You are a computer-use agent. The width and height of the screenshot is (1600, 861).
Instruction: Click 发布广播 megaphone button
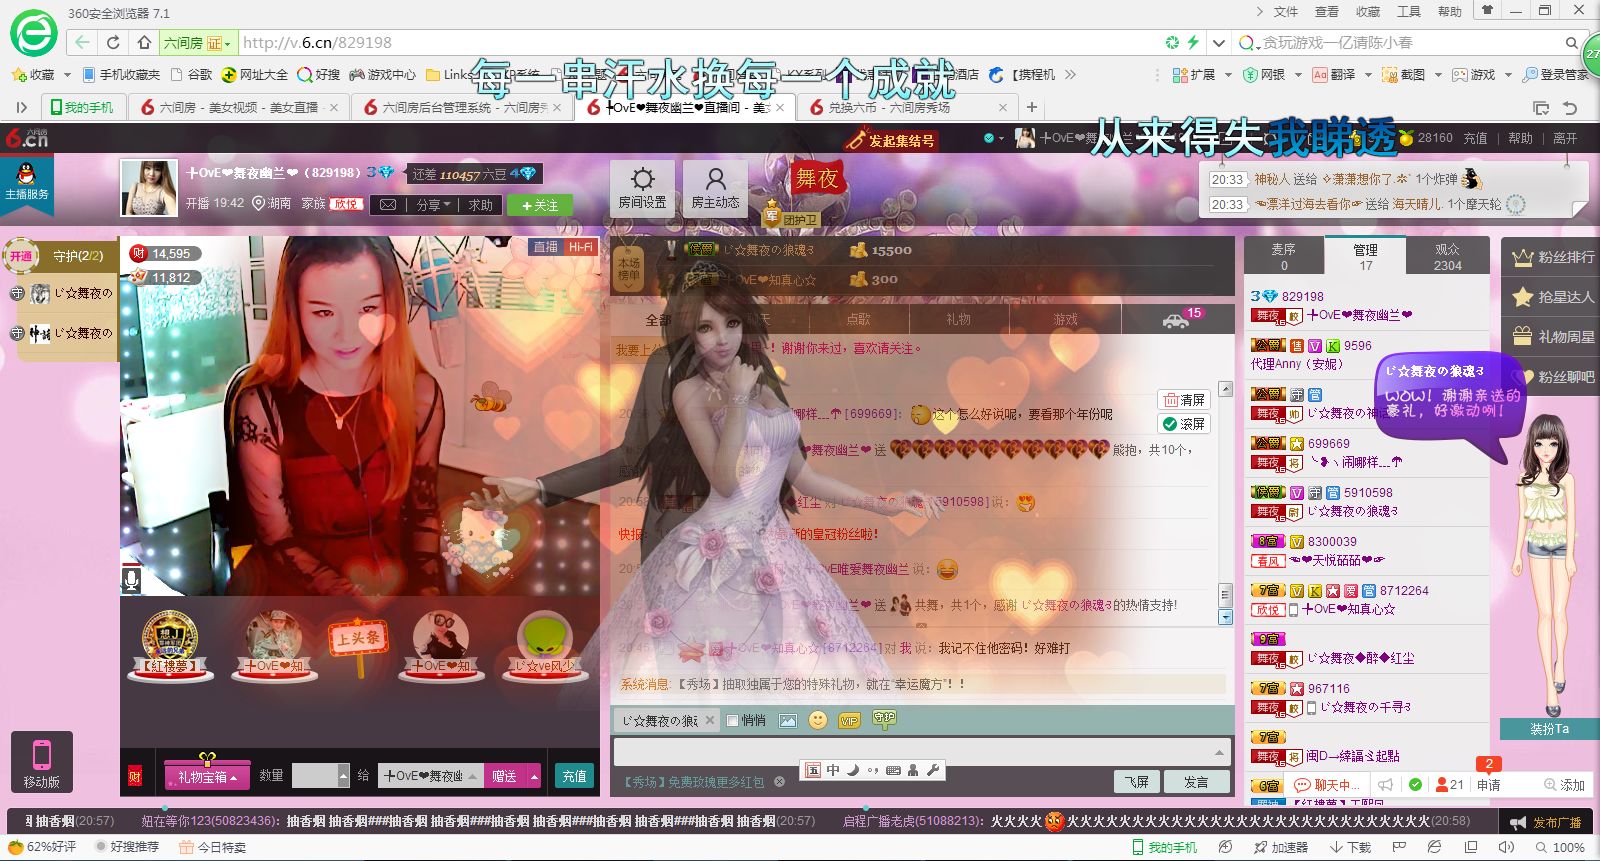pyautogui.click(x=1545, y=822)
